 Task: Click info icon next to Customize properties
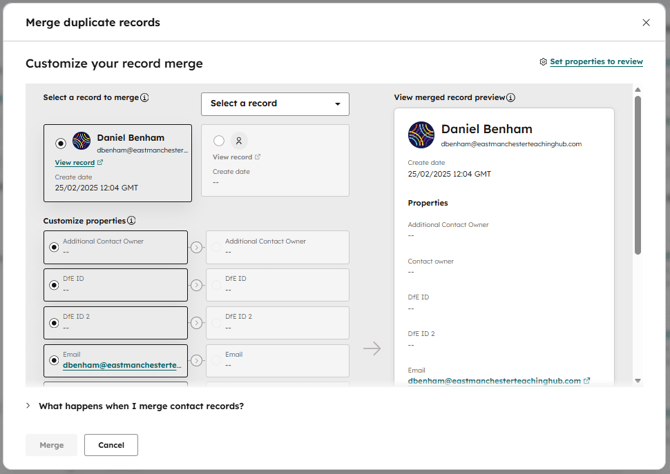click(131, 221)
